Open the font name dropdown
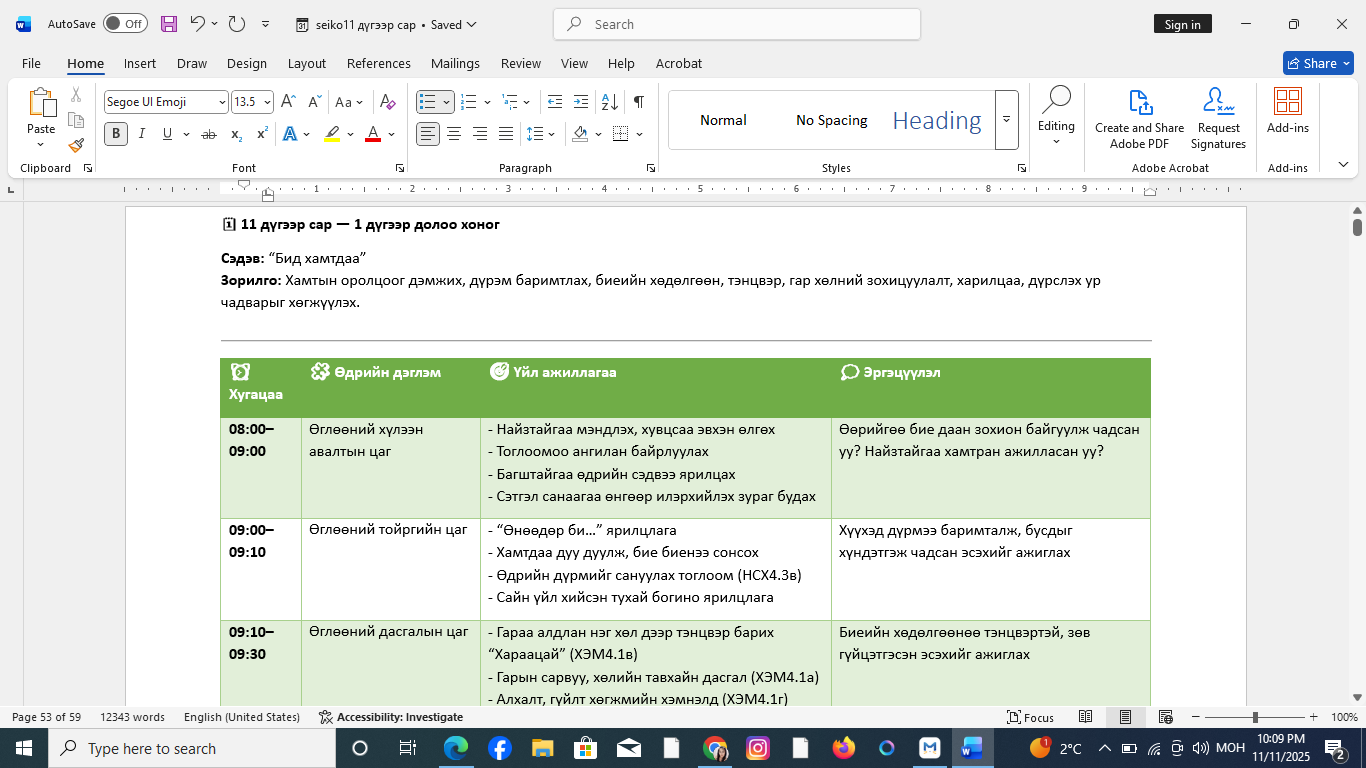This screenshot has height=768, width=1366. pos(222,102)
